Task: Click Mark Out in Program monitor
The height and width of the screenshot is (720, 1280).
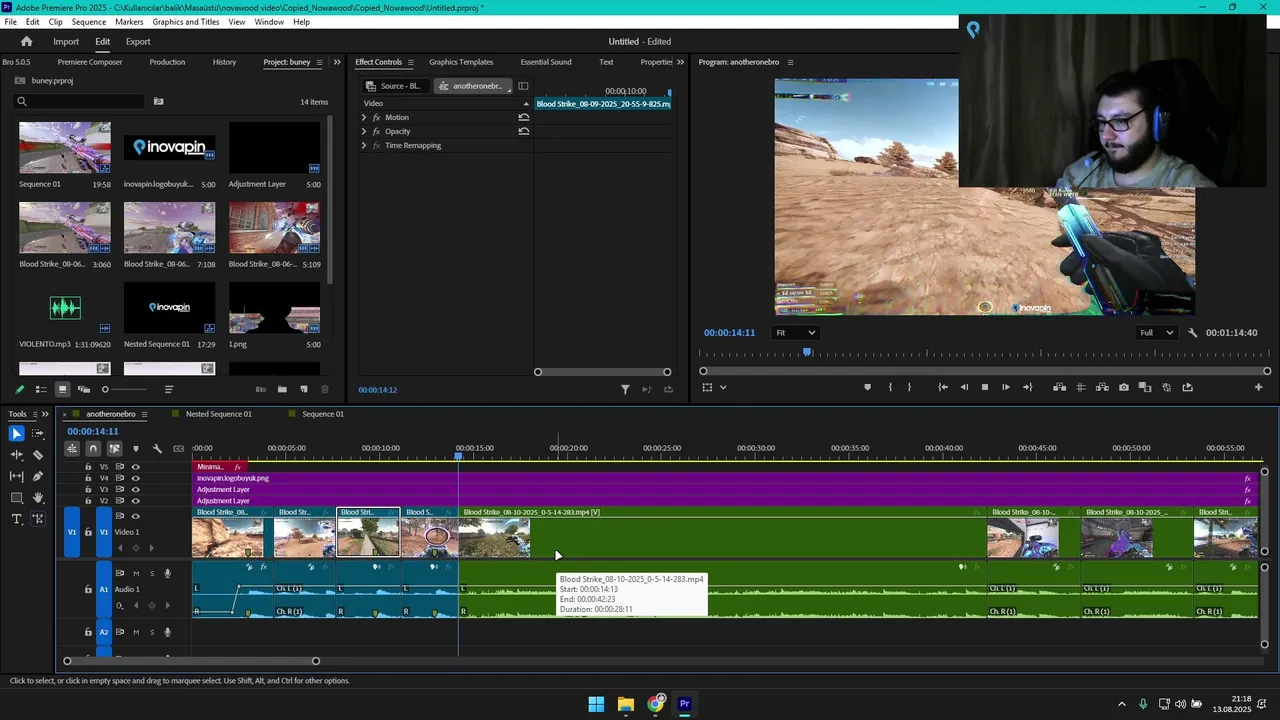Action: [909, 387]
